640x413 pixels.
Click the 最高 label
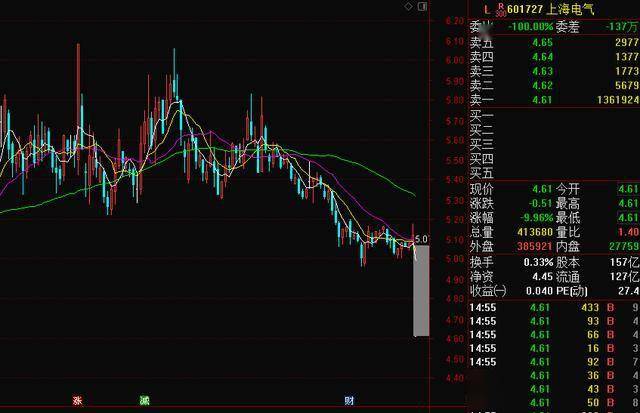click(x=568, y=203)
